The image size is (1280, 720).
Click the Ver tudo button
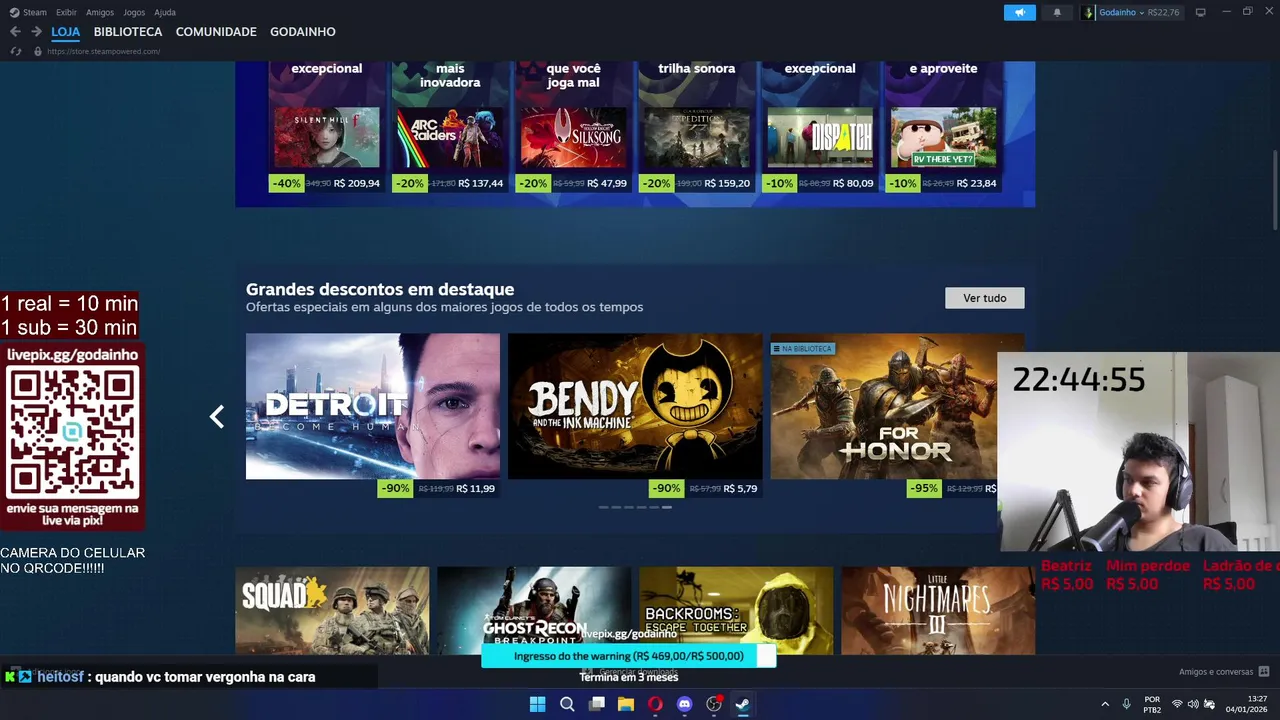point(985,298)
